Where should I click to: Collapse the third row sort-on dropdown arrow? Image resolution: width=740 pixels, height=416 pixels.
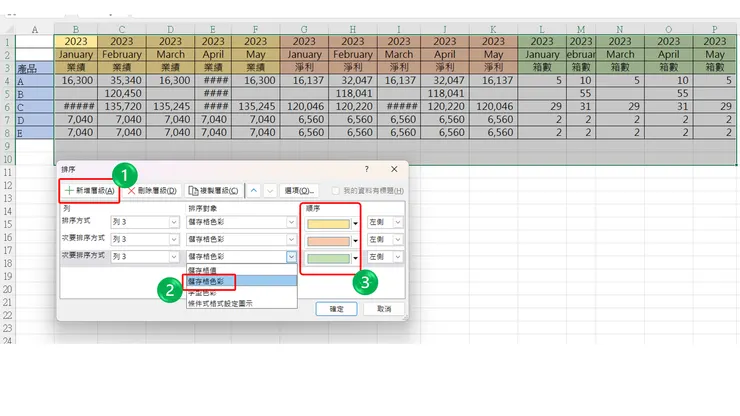click(x=291, y=256)
